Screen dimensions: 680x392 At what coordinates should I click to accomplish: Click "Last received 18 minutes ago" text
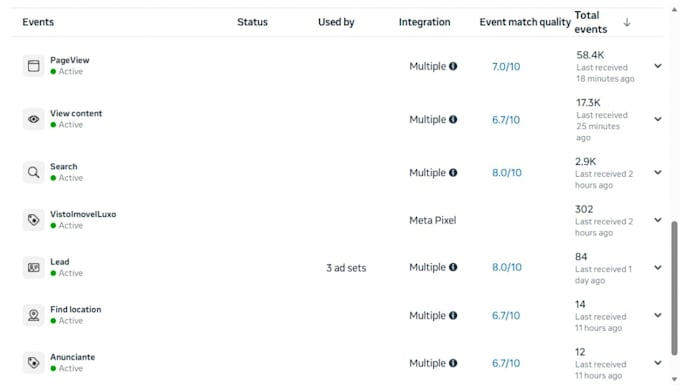[605, 73]
